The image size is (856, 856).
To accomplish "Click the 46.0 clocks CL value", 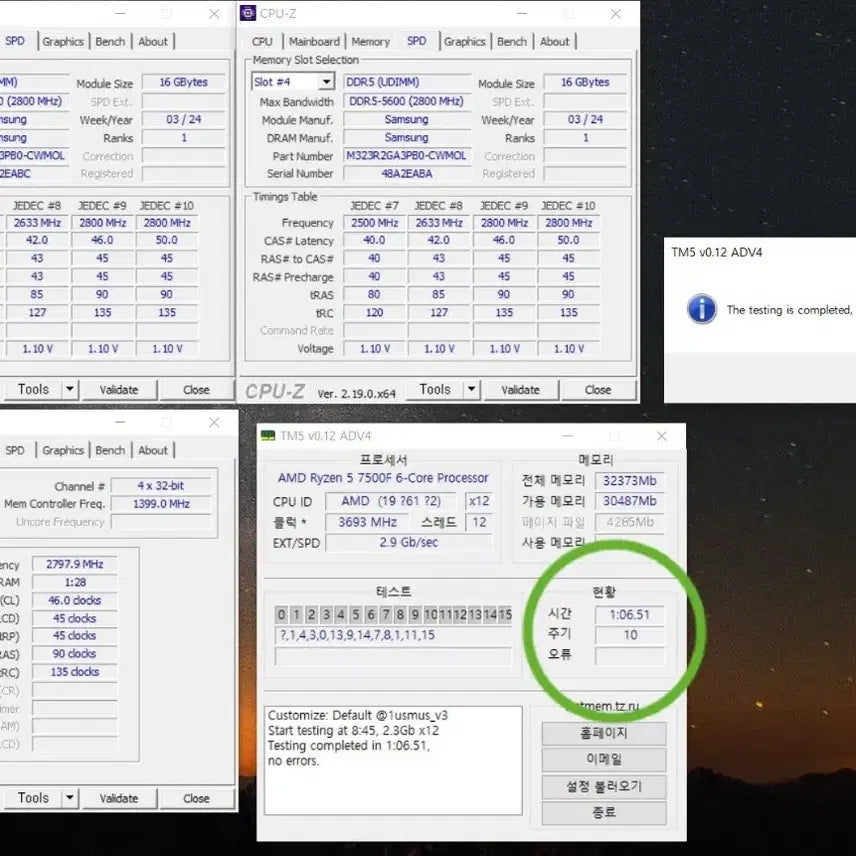I will (75, 601).
